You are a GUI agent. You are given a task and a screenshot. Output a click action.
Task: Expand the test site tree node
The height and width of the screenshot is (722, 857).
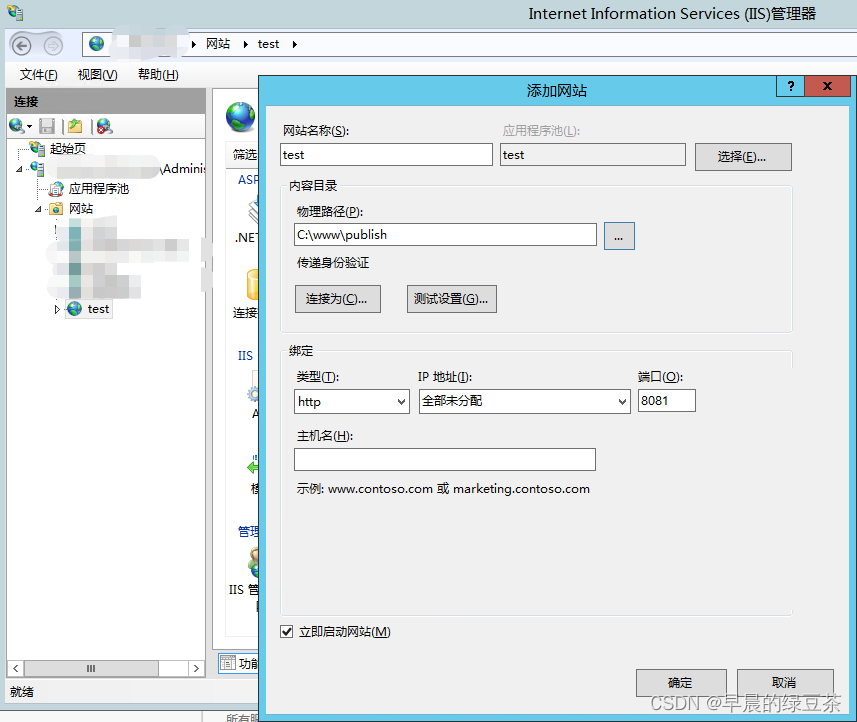(58, 309)
